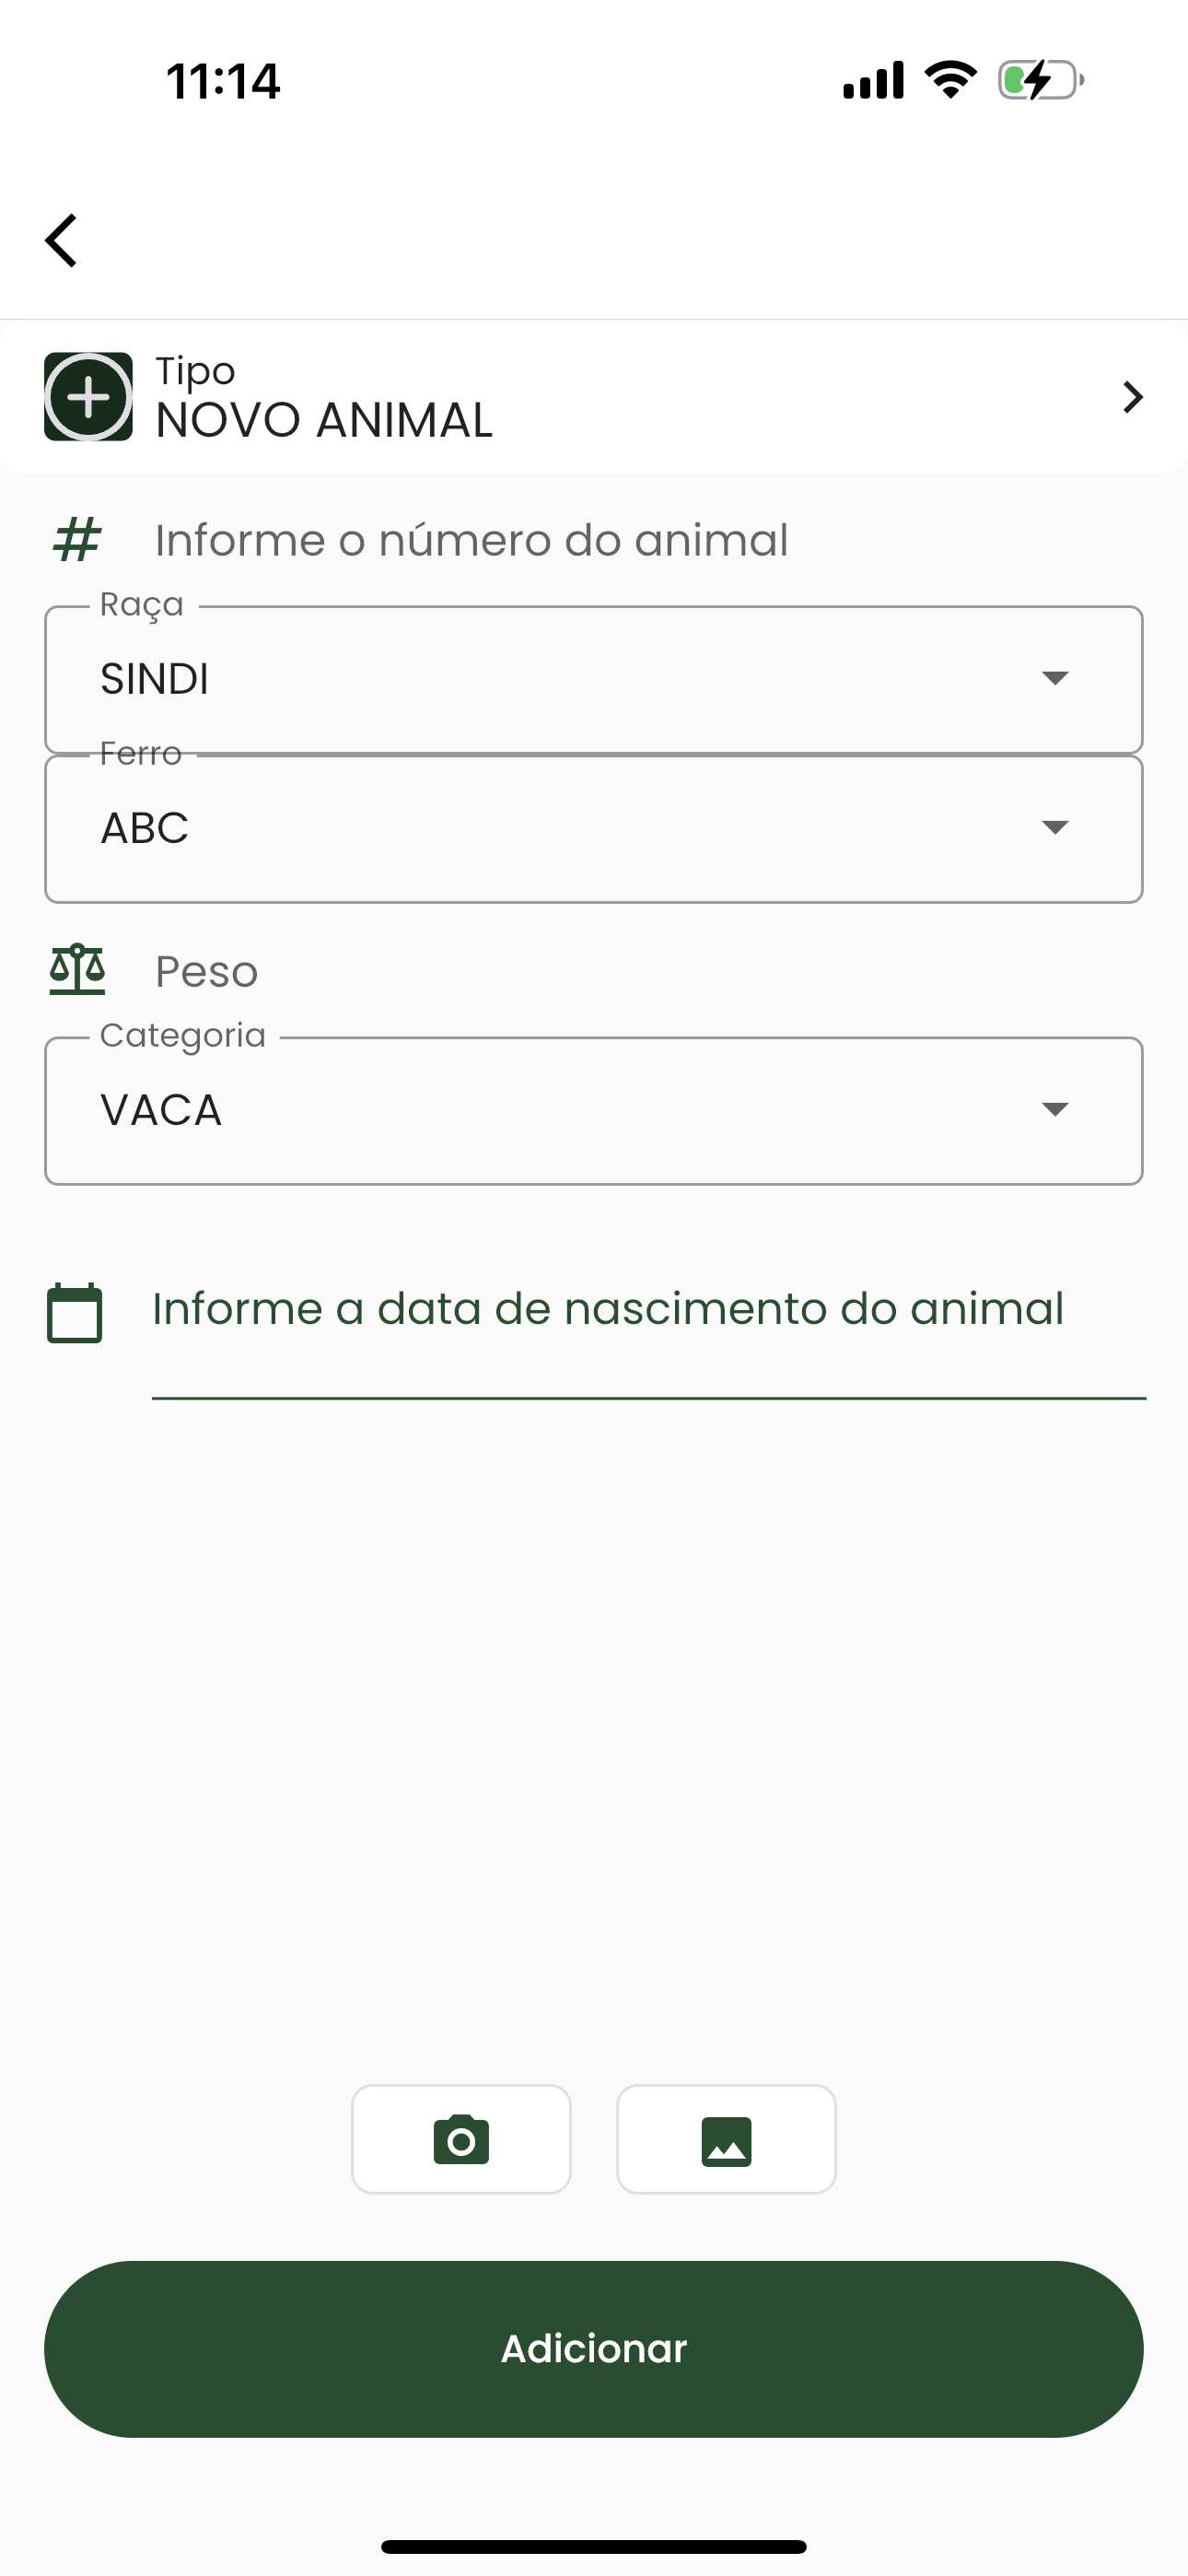
Task: Tap the weight scale icon
Action: 77,970
